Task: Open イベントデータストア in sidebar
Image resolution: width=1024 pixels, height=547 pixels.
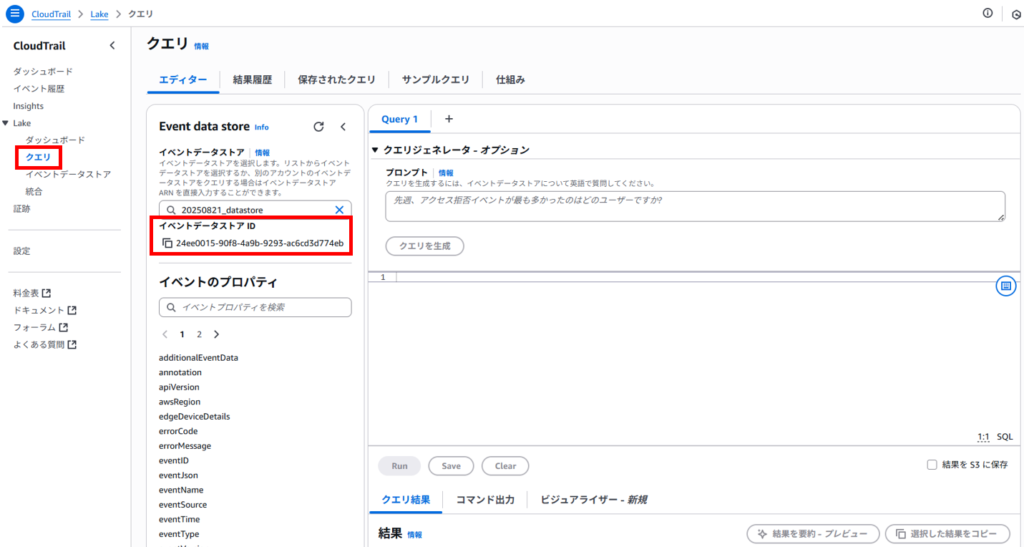Action: [x=68, y=174]
